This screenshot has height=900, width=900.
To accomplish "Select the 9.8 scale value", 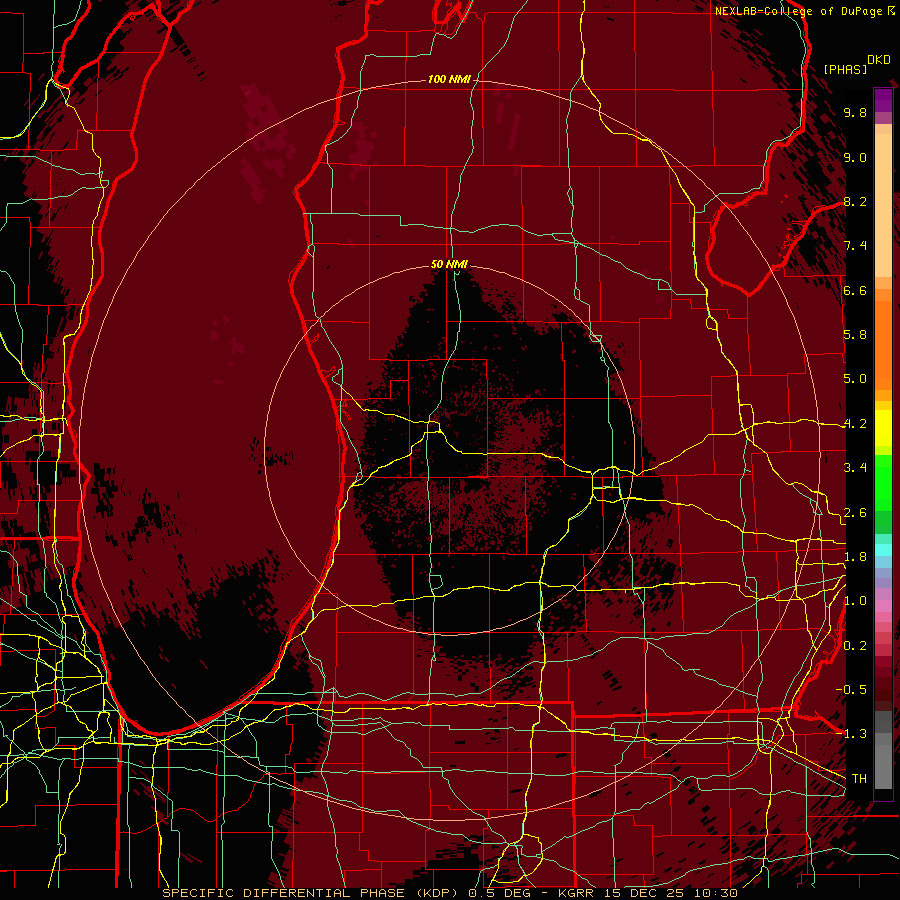I will click(855, 112).
